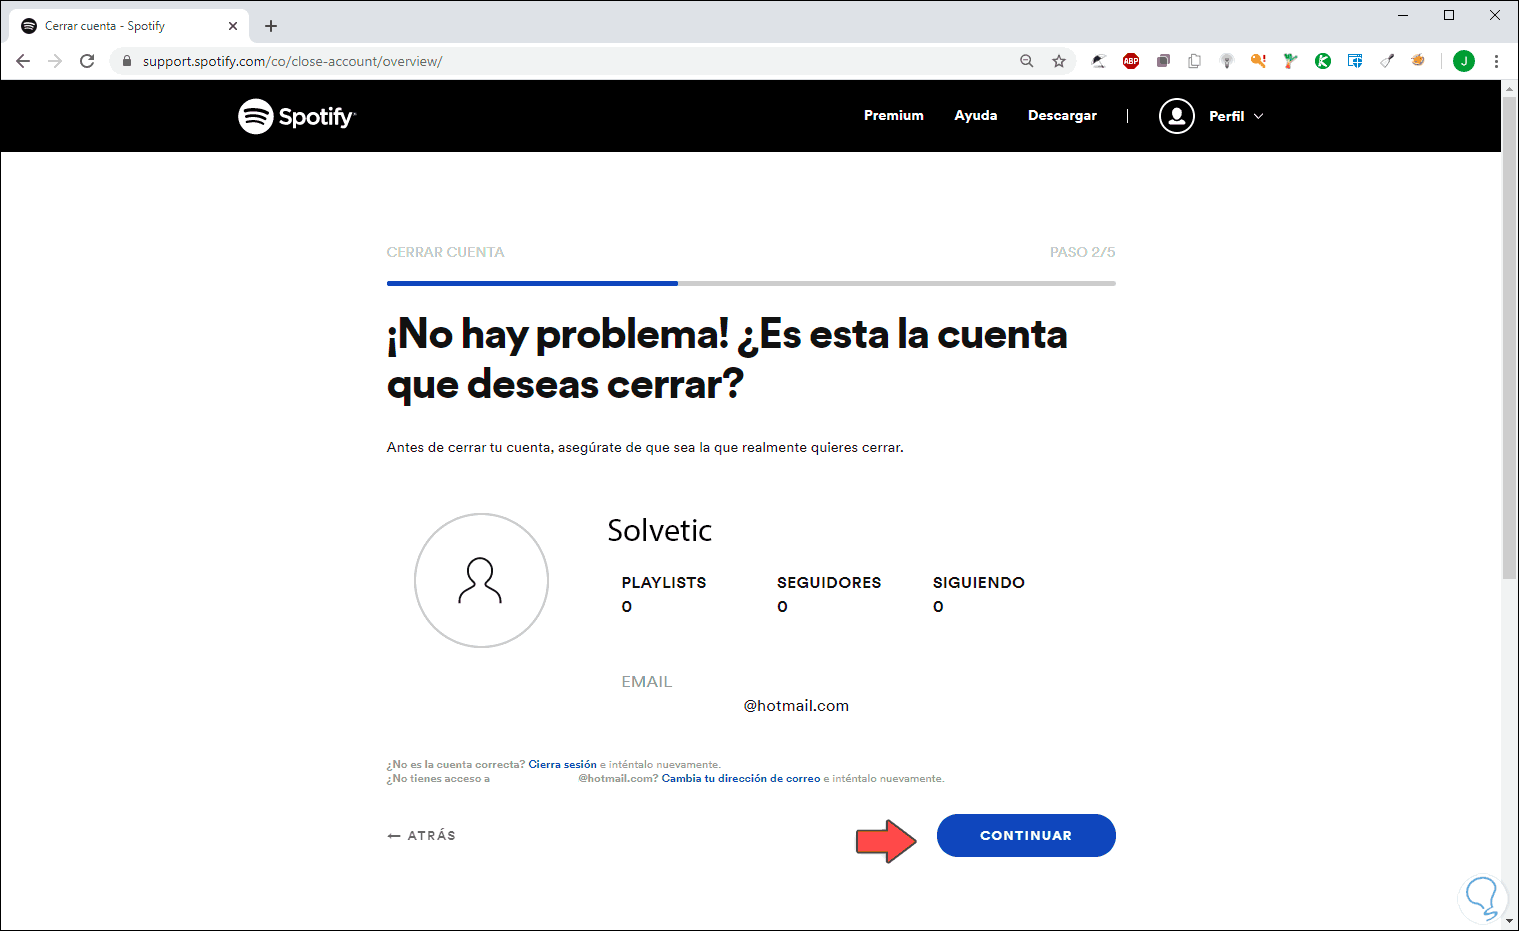
Task: Click the Cierra sesión link
Action: 562,764
